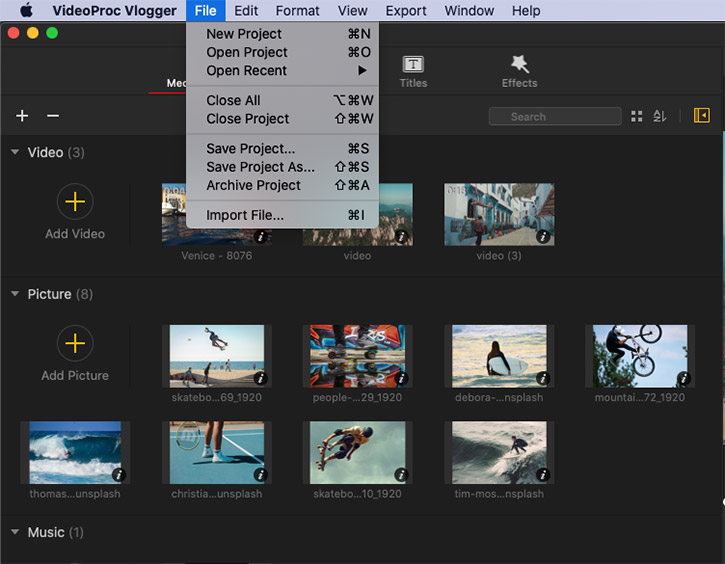Show info for debora unsplash picture
Viewport: 725px width, 564px height.
pyautogui.click(x=542, y=379)
